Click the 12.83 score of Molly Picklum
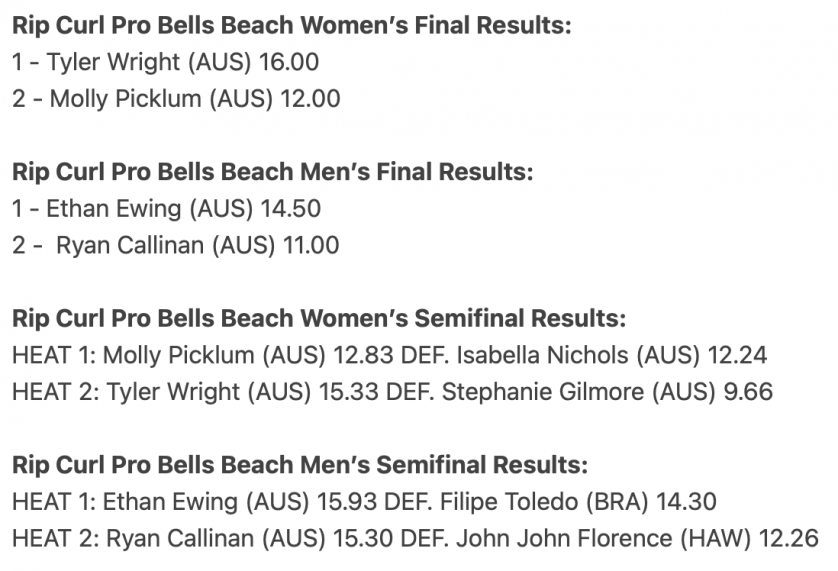 [x=363, y=355]
